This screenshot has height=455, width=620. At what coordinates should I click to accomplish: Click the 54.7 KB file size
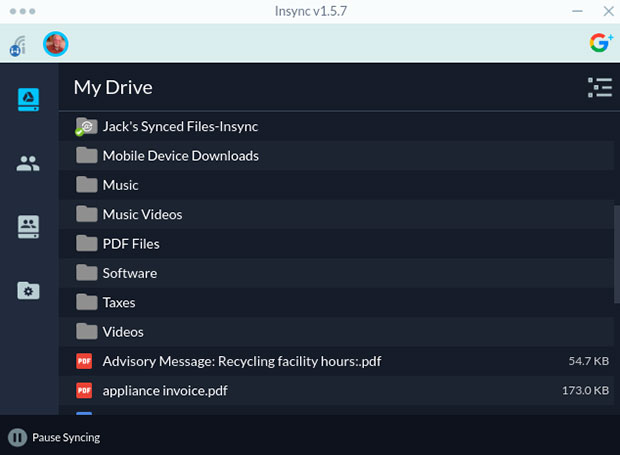point(589,361)
